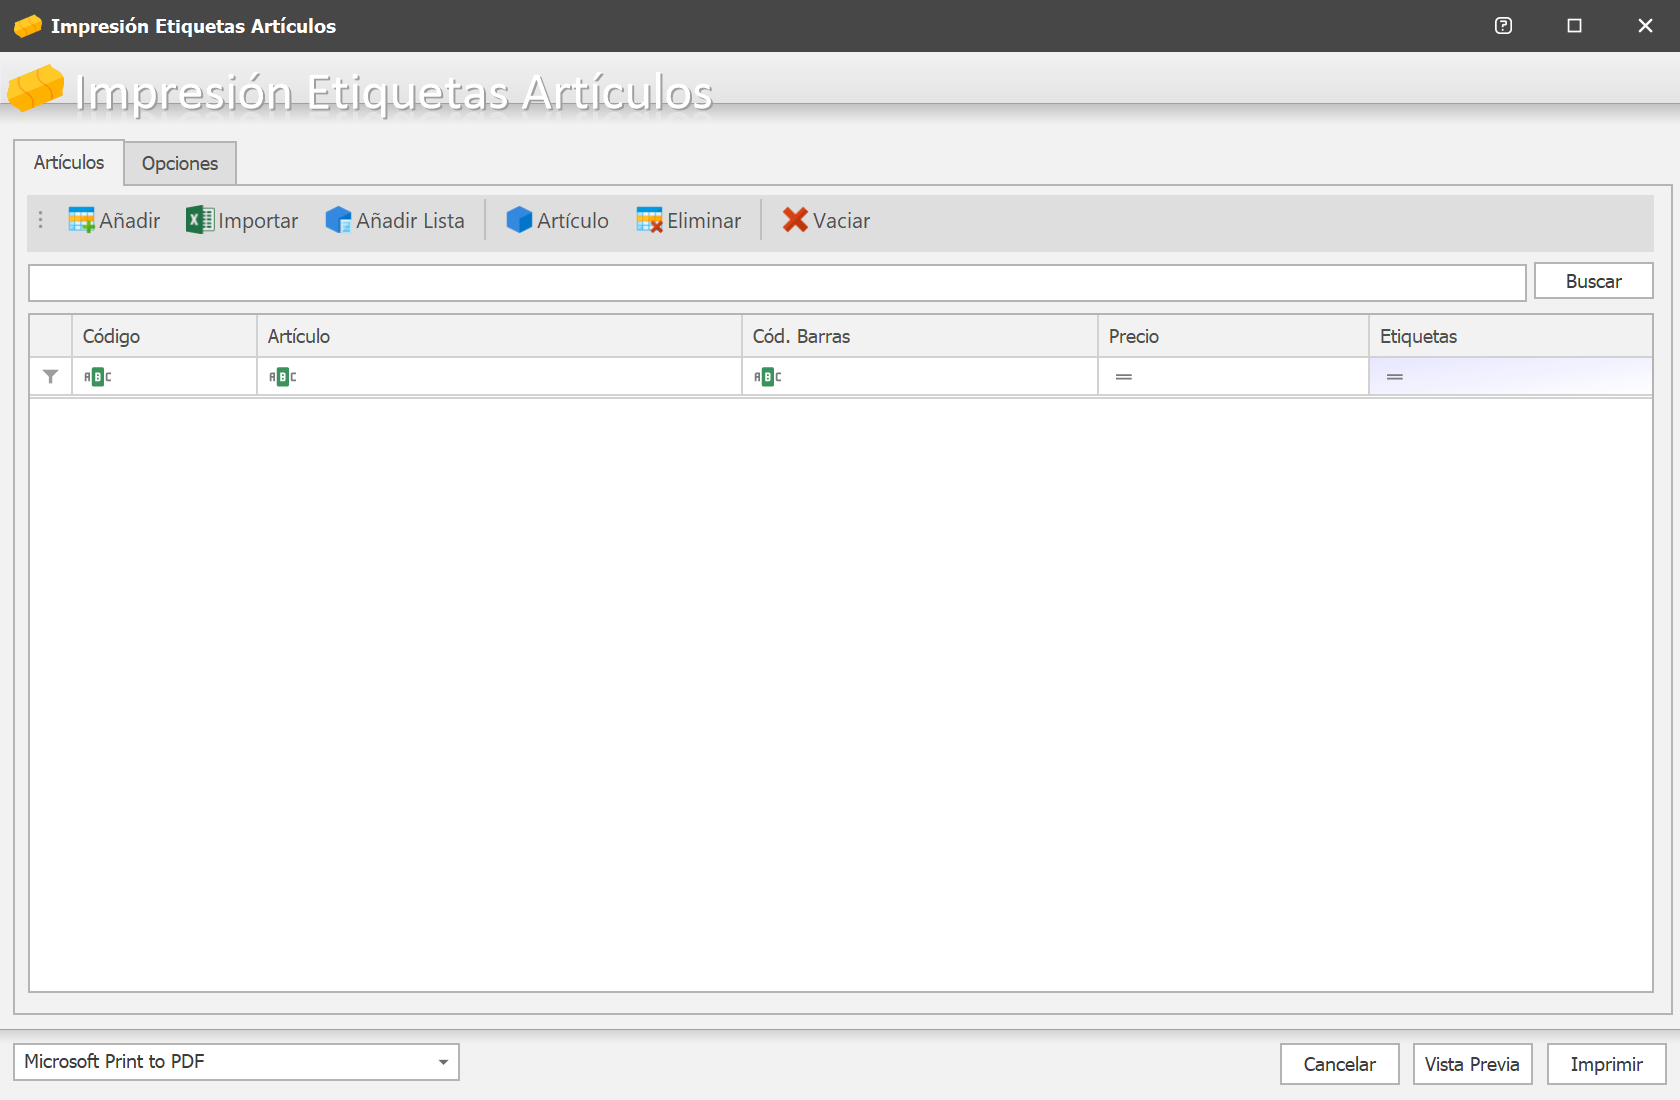The image size is (1680, 1100).
Task: Sort by the Precio column header
Action: tap(1233, 336)
